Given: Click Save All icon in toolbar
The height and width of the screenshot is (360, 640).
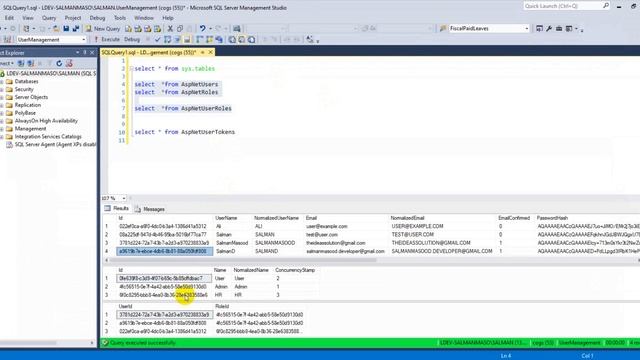Looking at the screenshot, I should 76,29.
